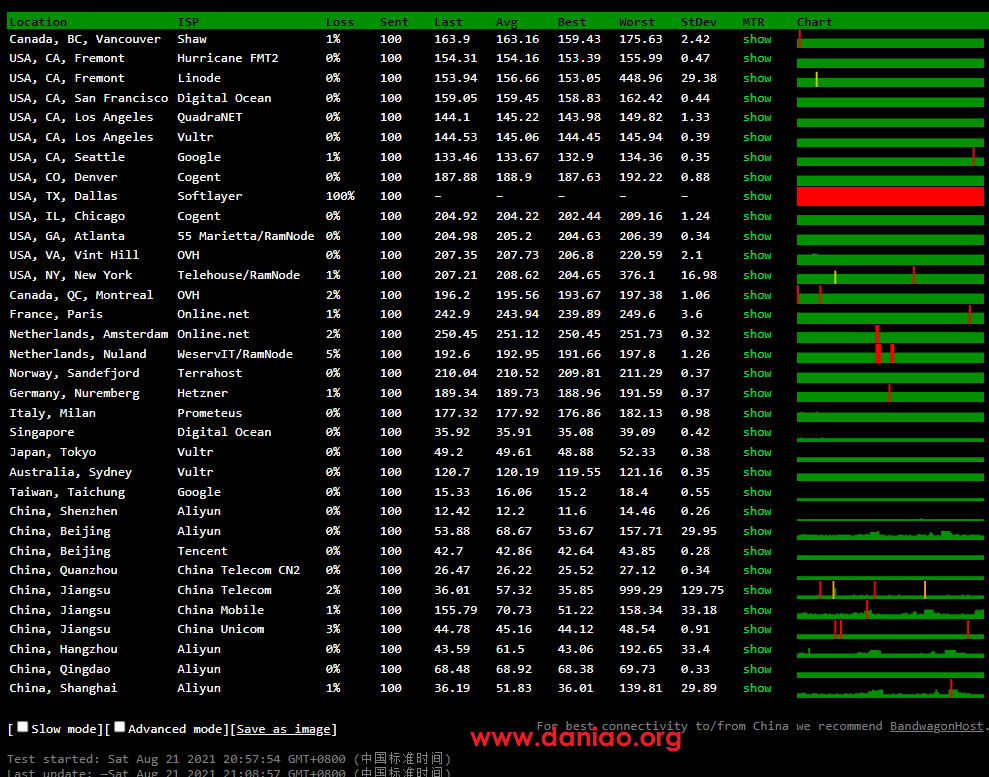
Task: Select the 100% loss value for Dallas
Action: click(340, 196)
